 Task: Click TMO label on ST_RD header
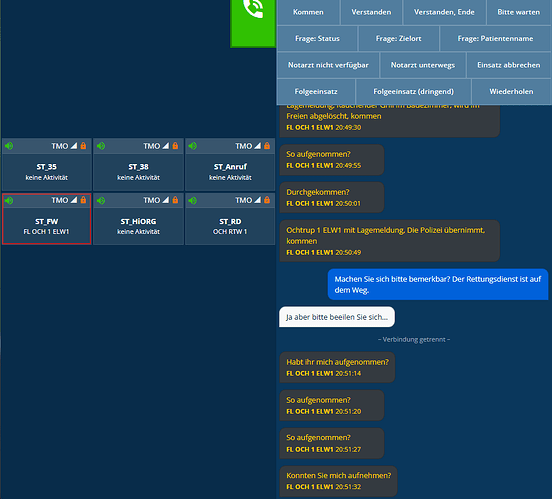pos(244,200)
